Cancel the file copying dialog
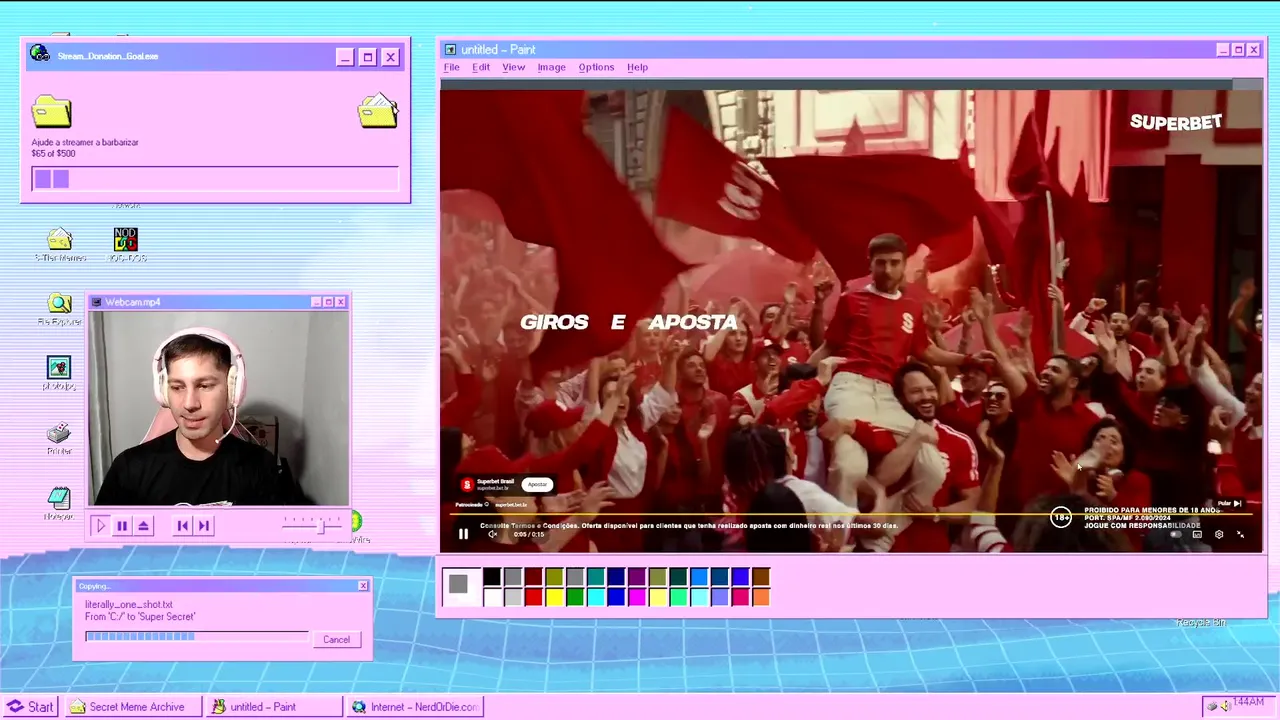 336,639
